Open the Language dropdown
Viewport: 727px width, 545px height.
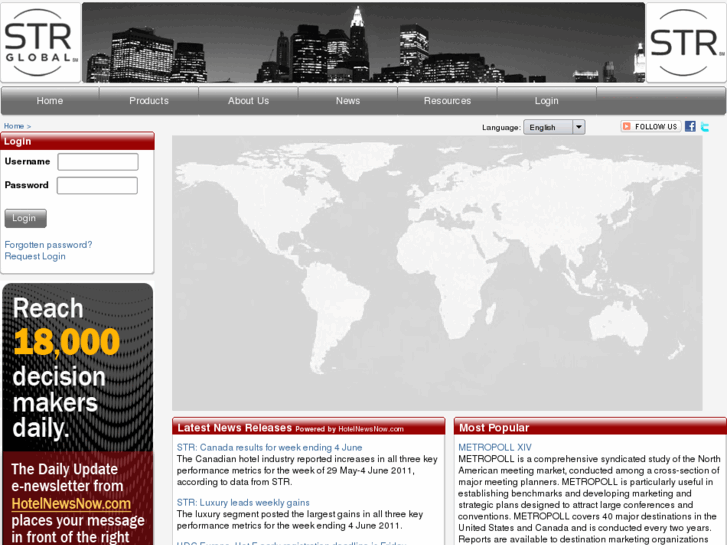pyautogui.click(x=554, y=127)
